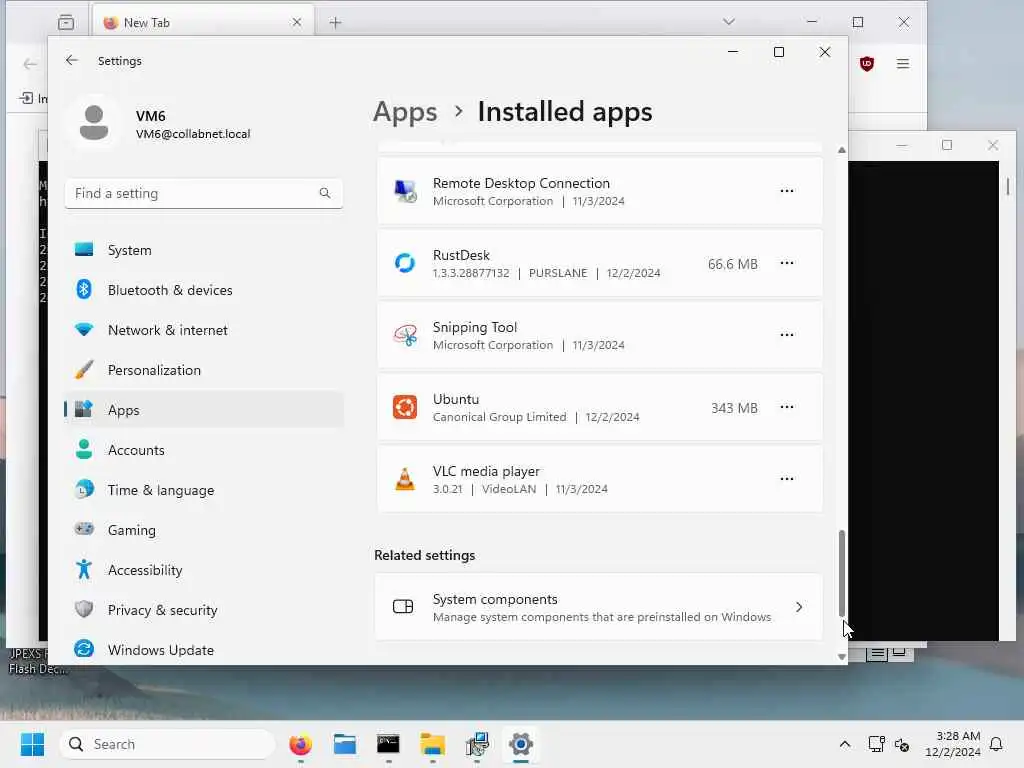Click the scroll up arrow of apps list
This screenshot has height=768, width=1024.
tap(842, 150)
